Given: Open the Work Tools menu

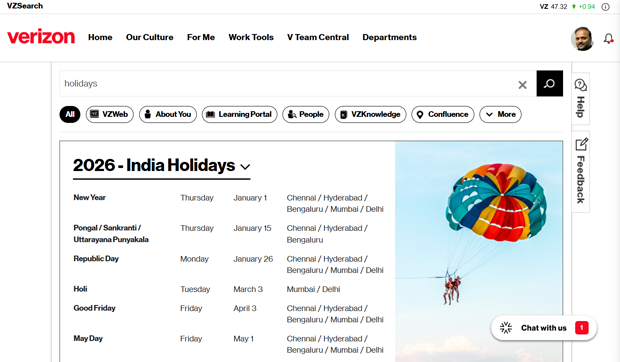Looking at the screenshot, I should (x=251, y=37).
